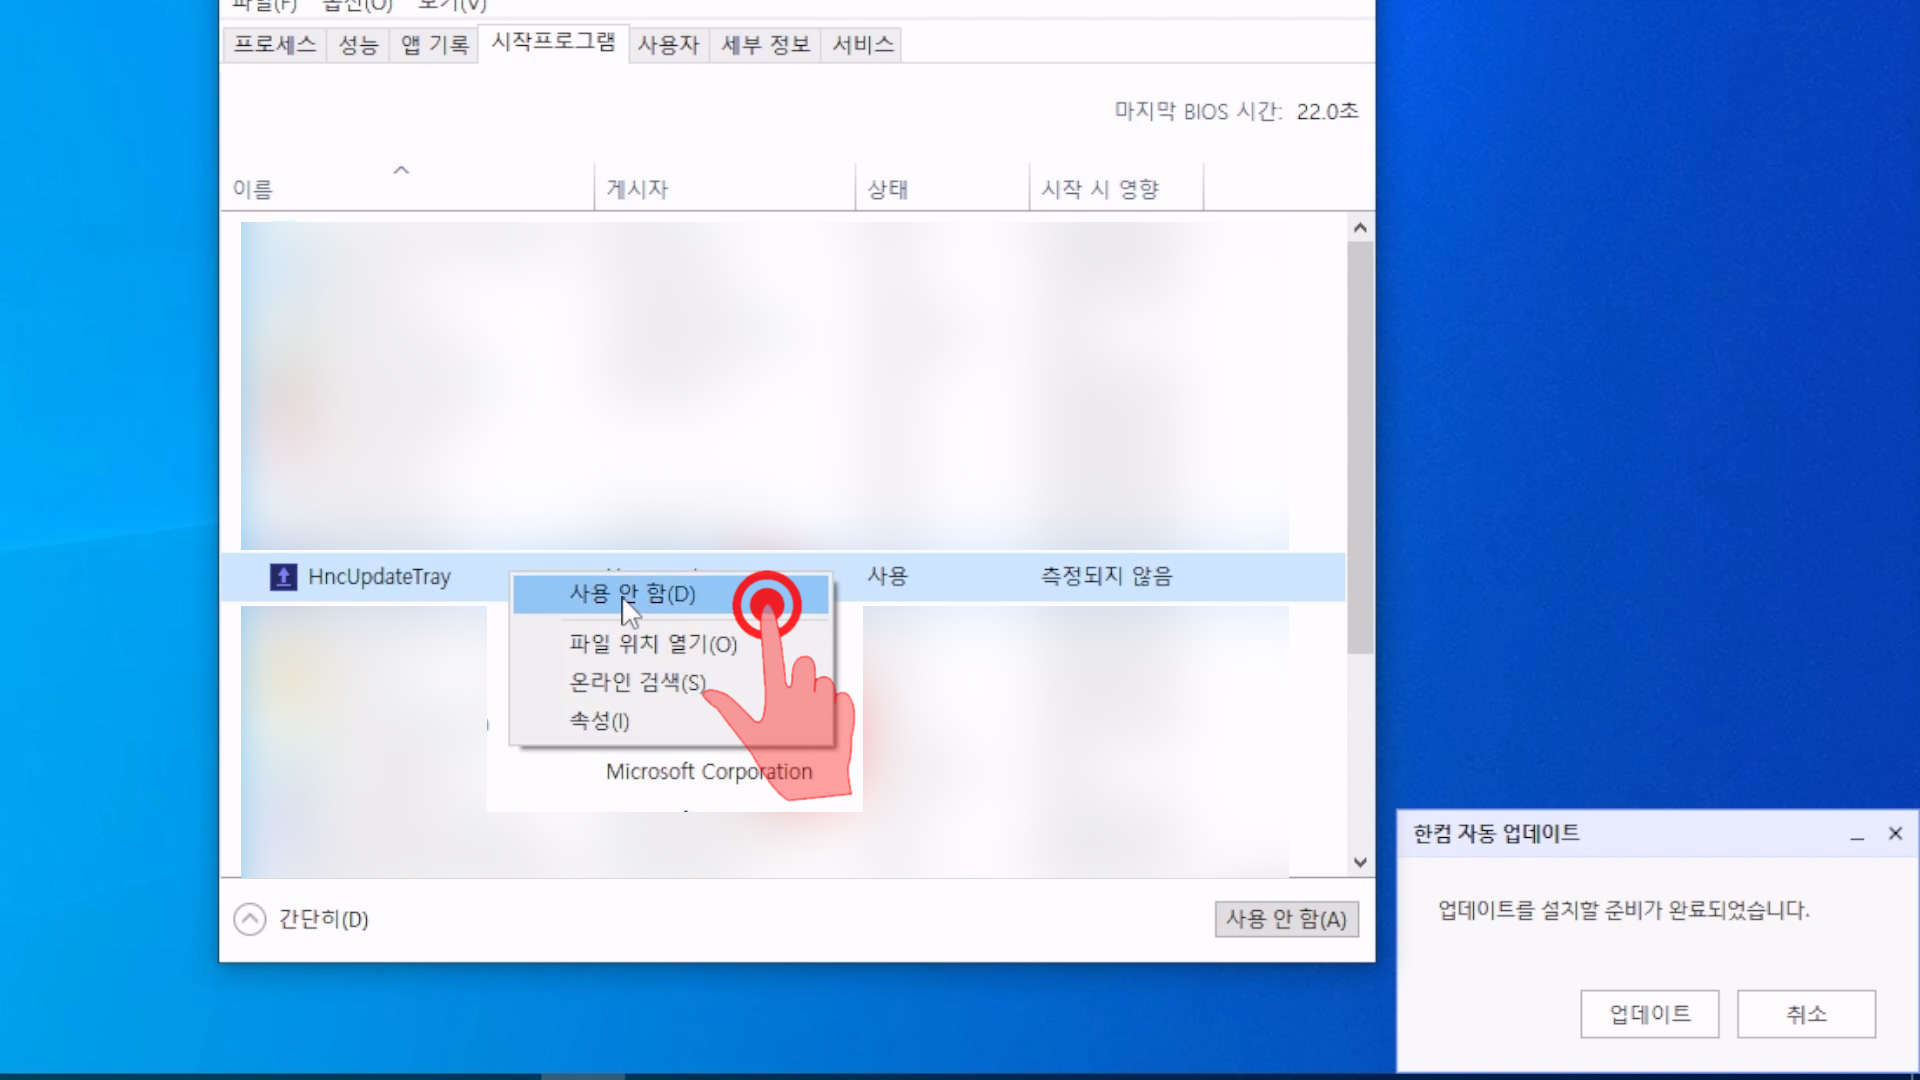Pick 온라인 검색(S) in context menu
The height and width of the screenshot is (1080, 1920).
(637, 683)
